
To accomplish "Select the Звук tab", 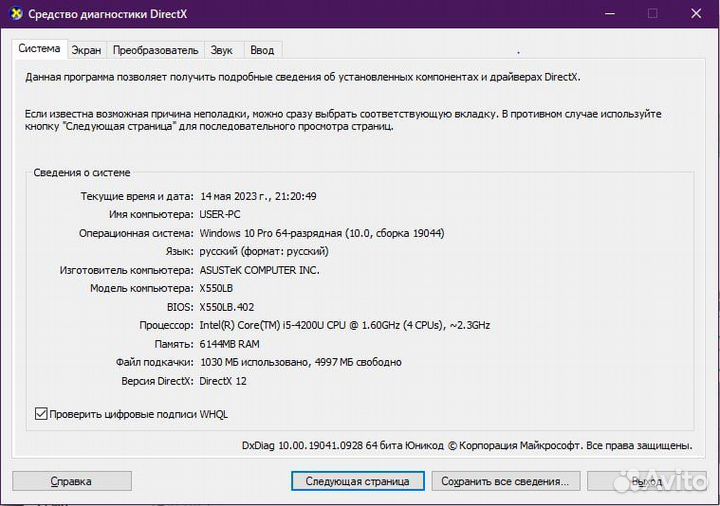I will pos(221,50).
